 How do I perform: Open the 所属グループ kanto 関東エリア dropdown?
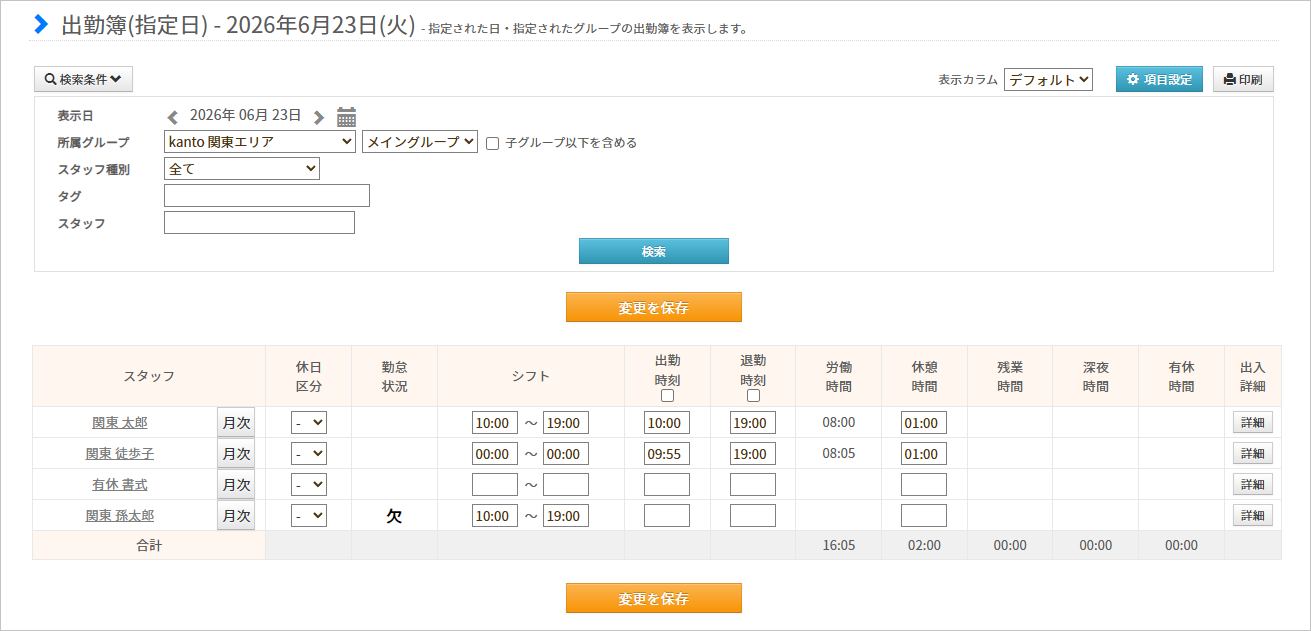260,142
